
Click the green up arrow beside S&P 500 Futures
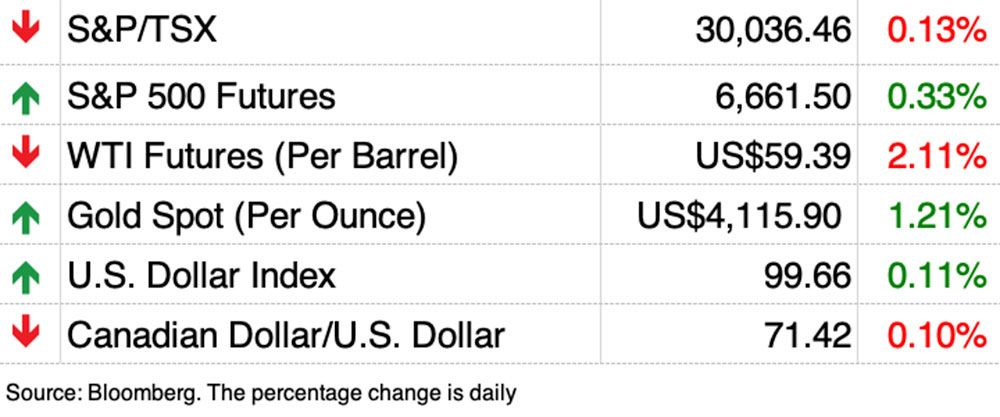(27, 97)
